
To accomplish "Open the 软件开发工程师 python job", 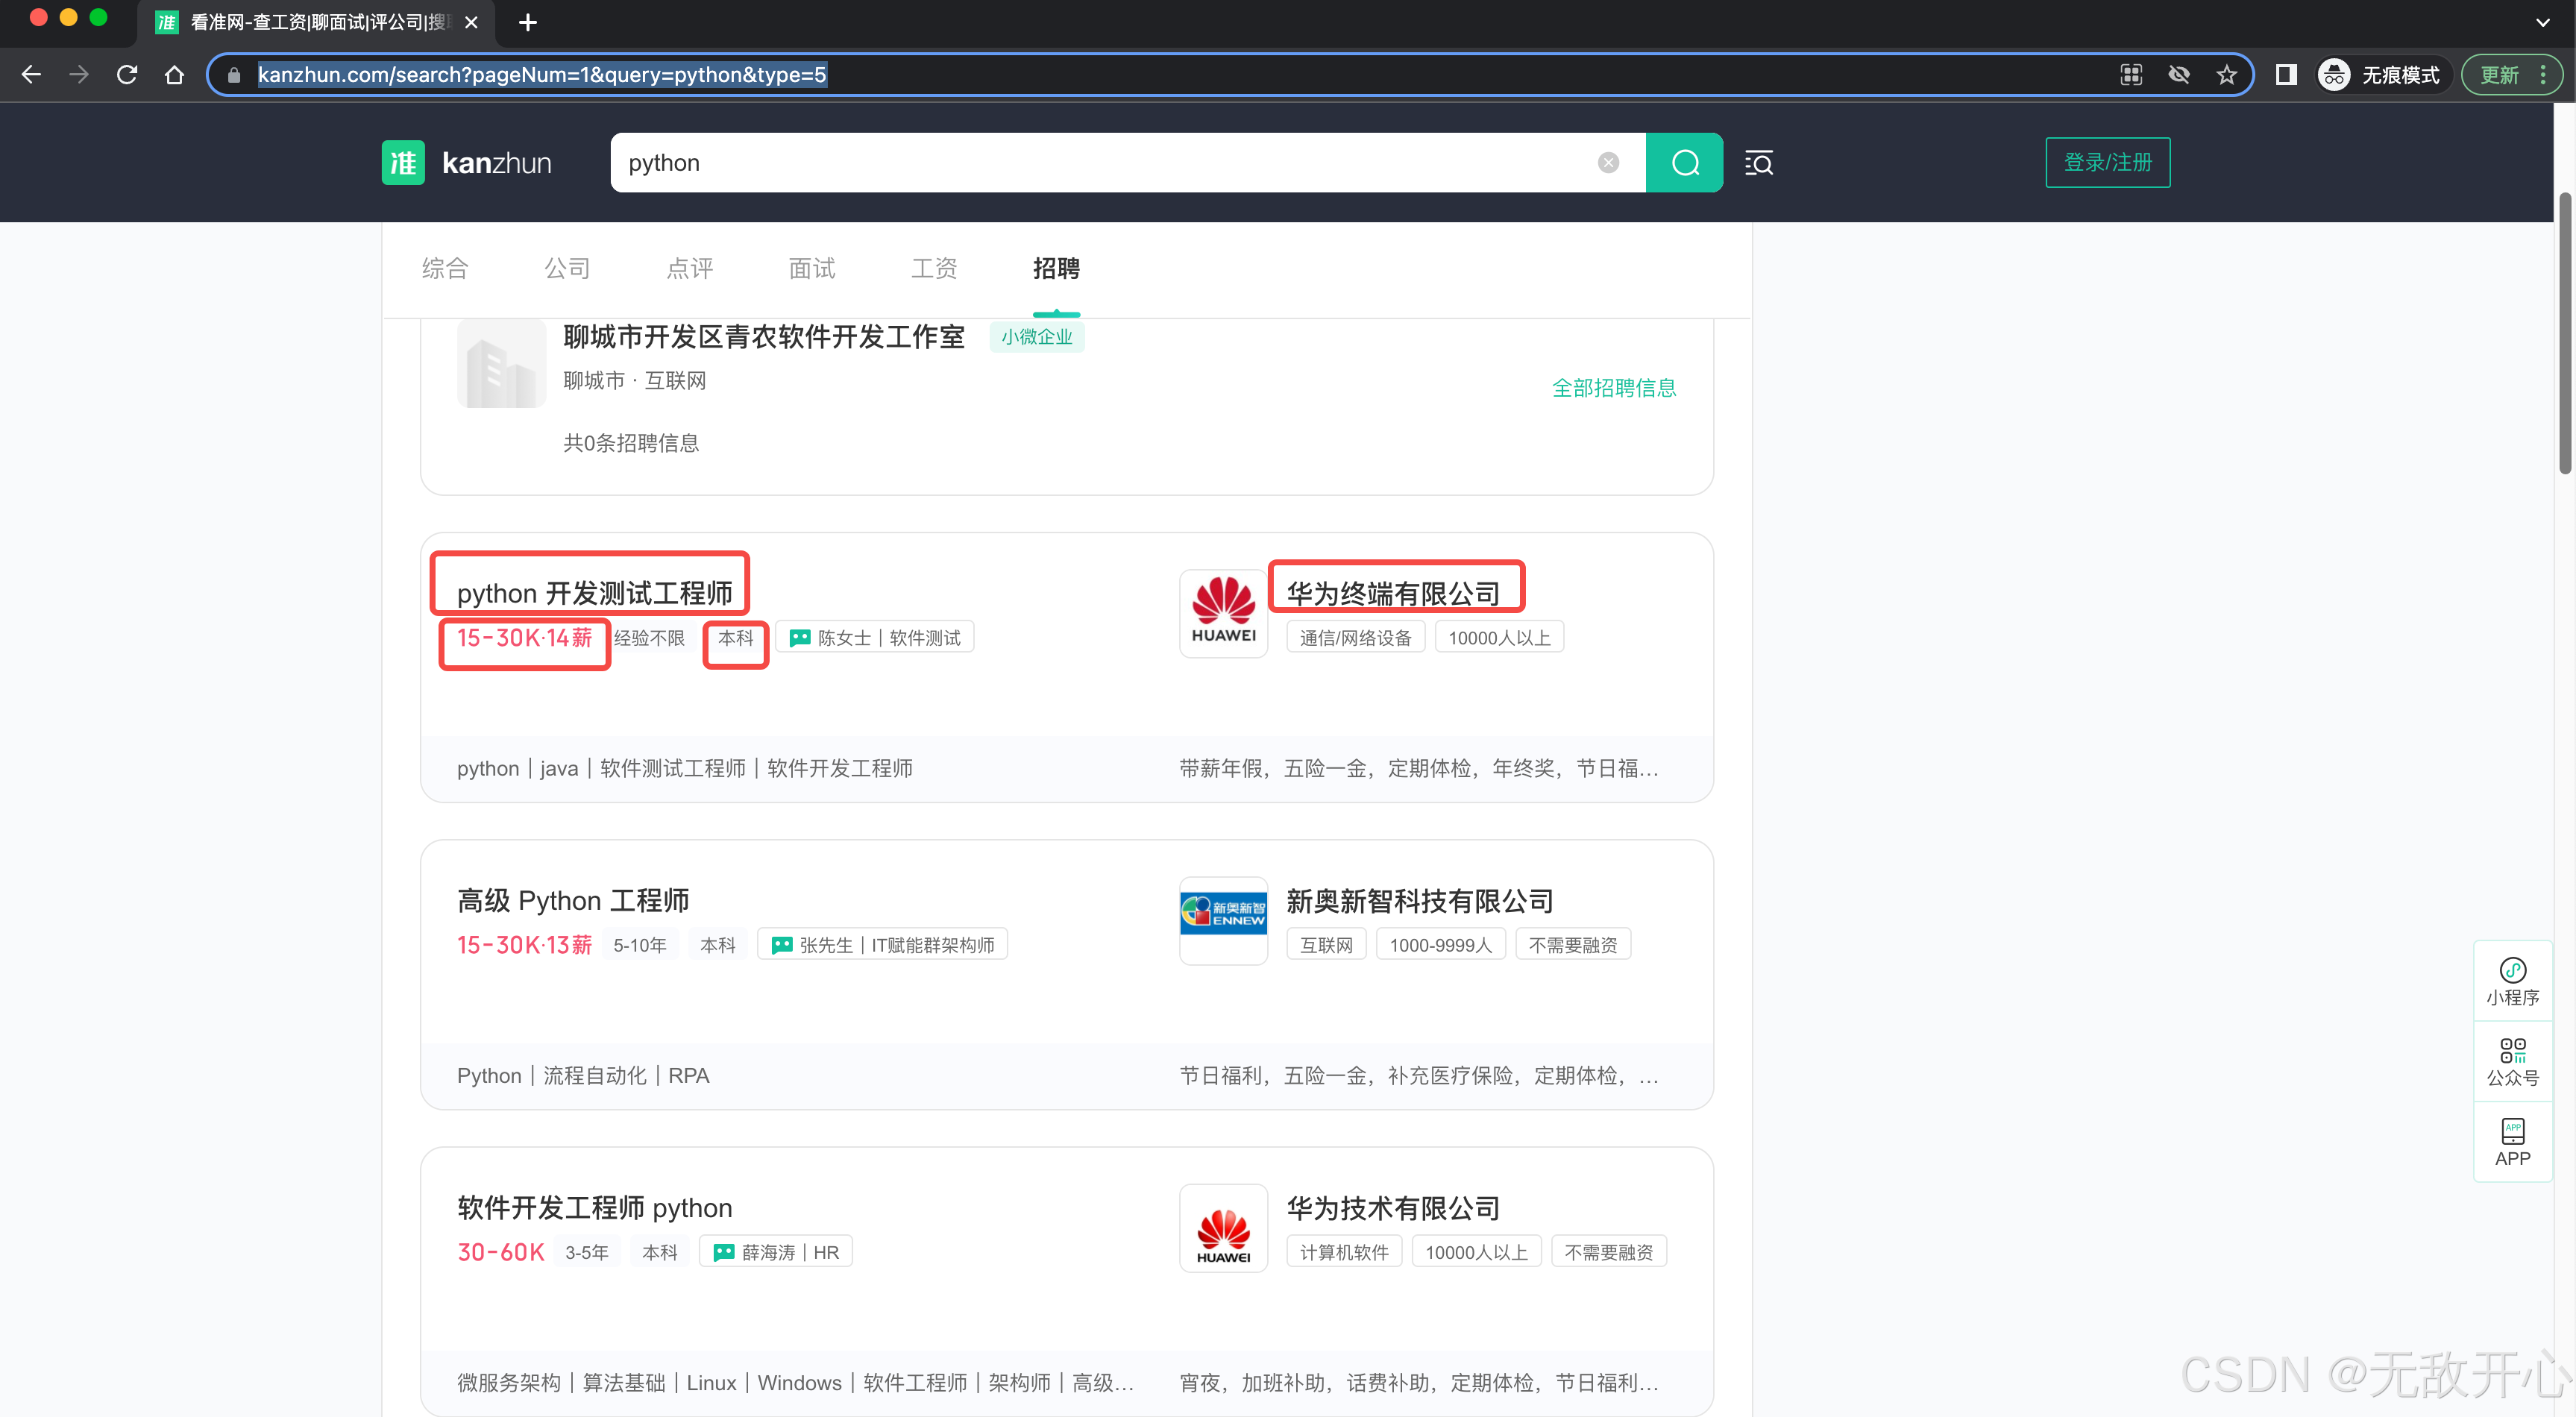I will pos(595,1208).
